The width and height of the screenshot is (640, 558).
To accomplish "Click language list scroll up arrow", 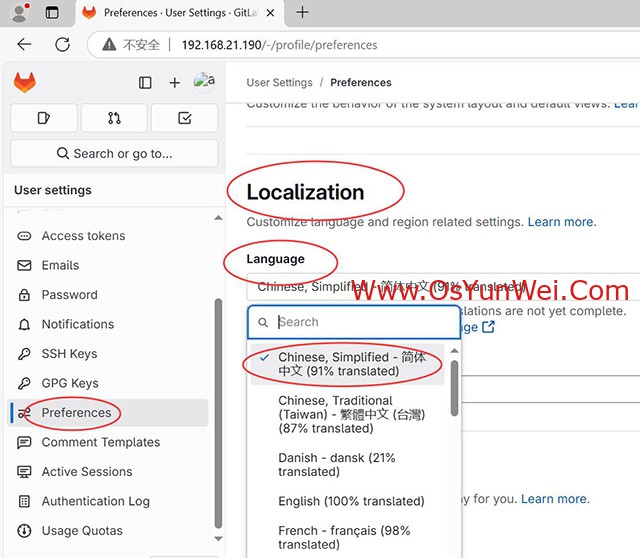I will (x=454, y=351).
